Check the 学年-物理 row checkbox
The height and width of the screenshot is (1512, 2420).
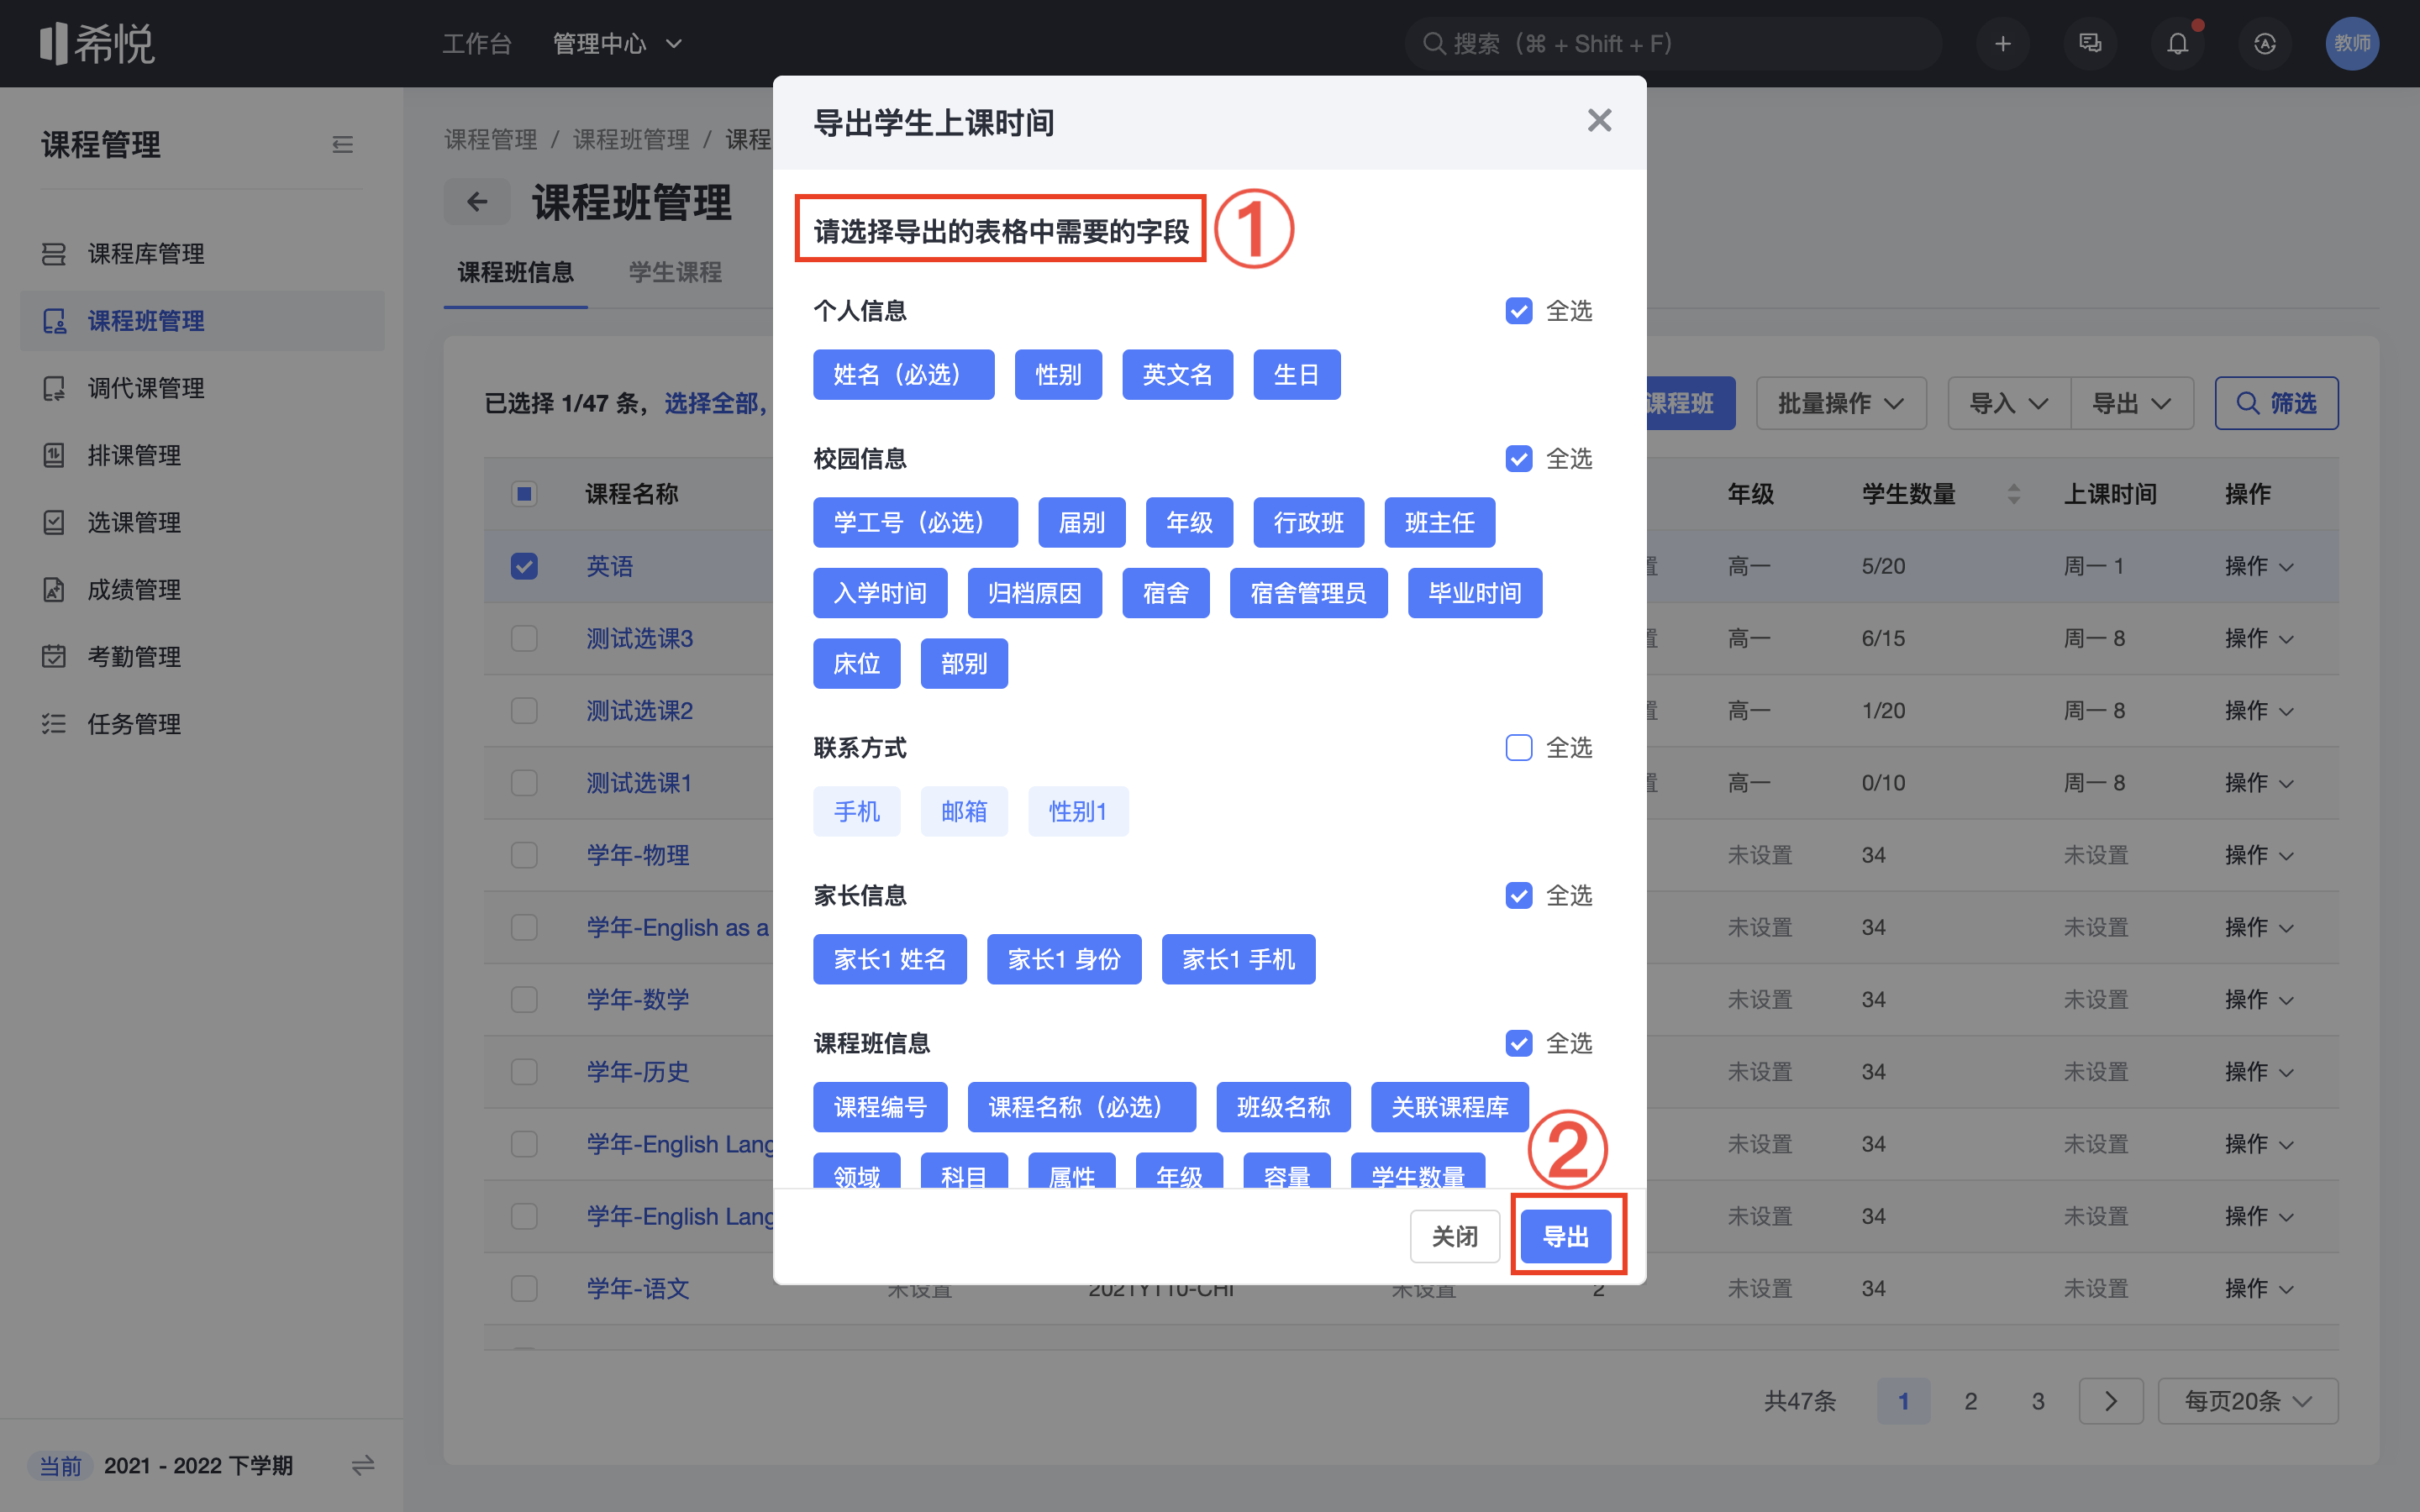(x=524, y=855)
